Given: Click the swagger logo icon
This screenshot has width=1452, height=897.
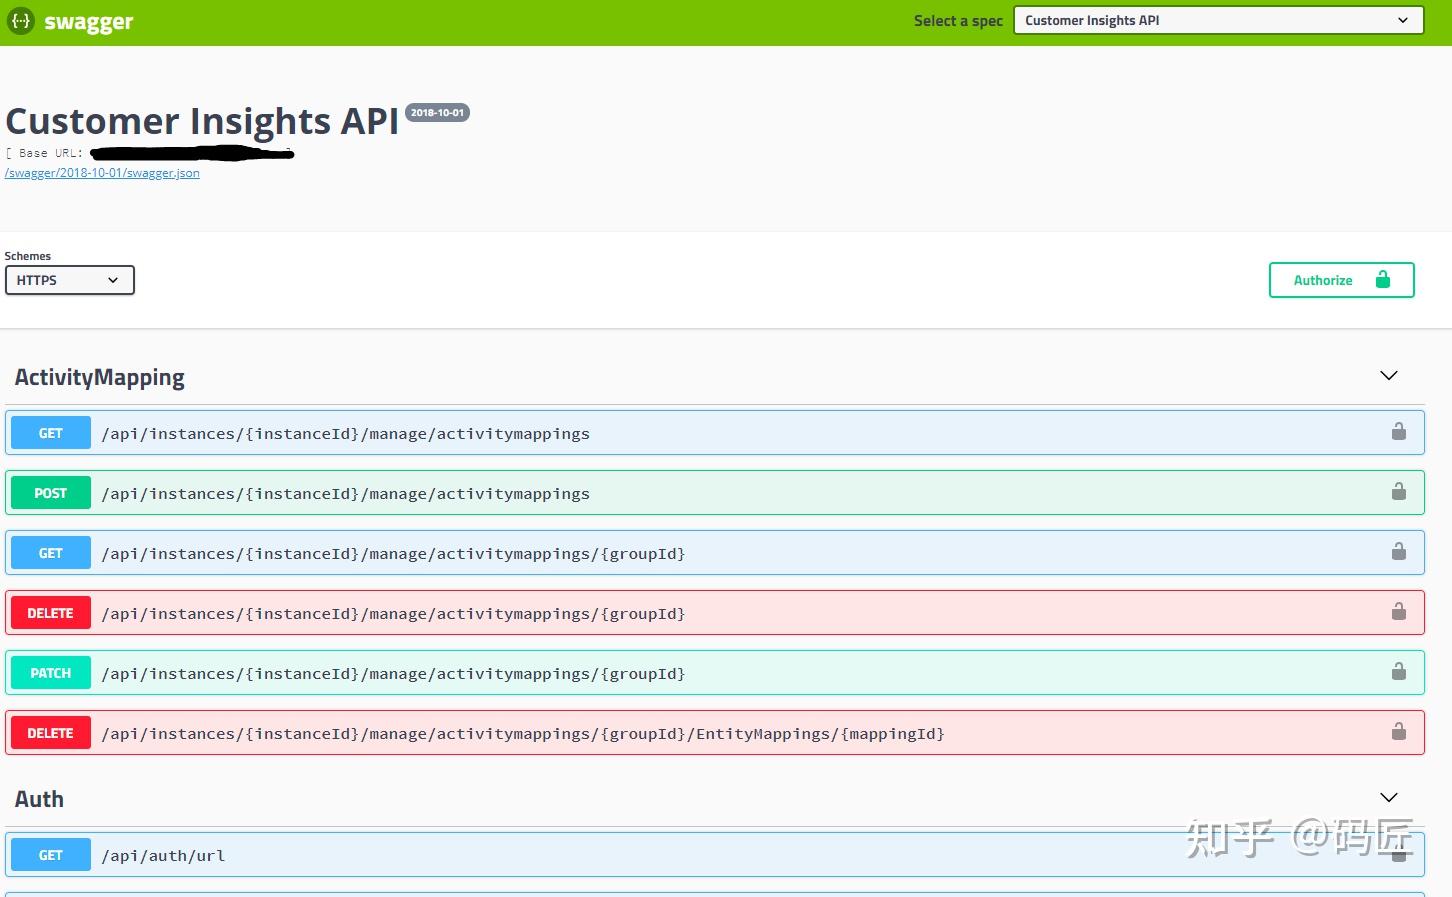Looking at the screenshot, I should (20, 20).
